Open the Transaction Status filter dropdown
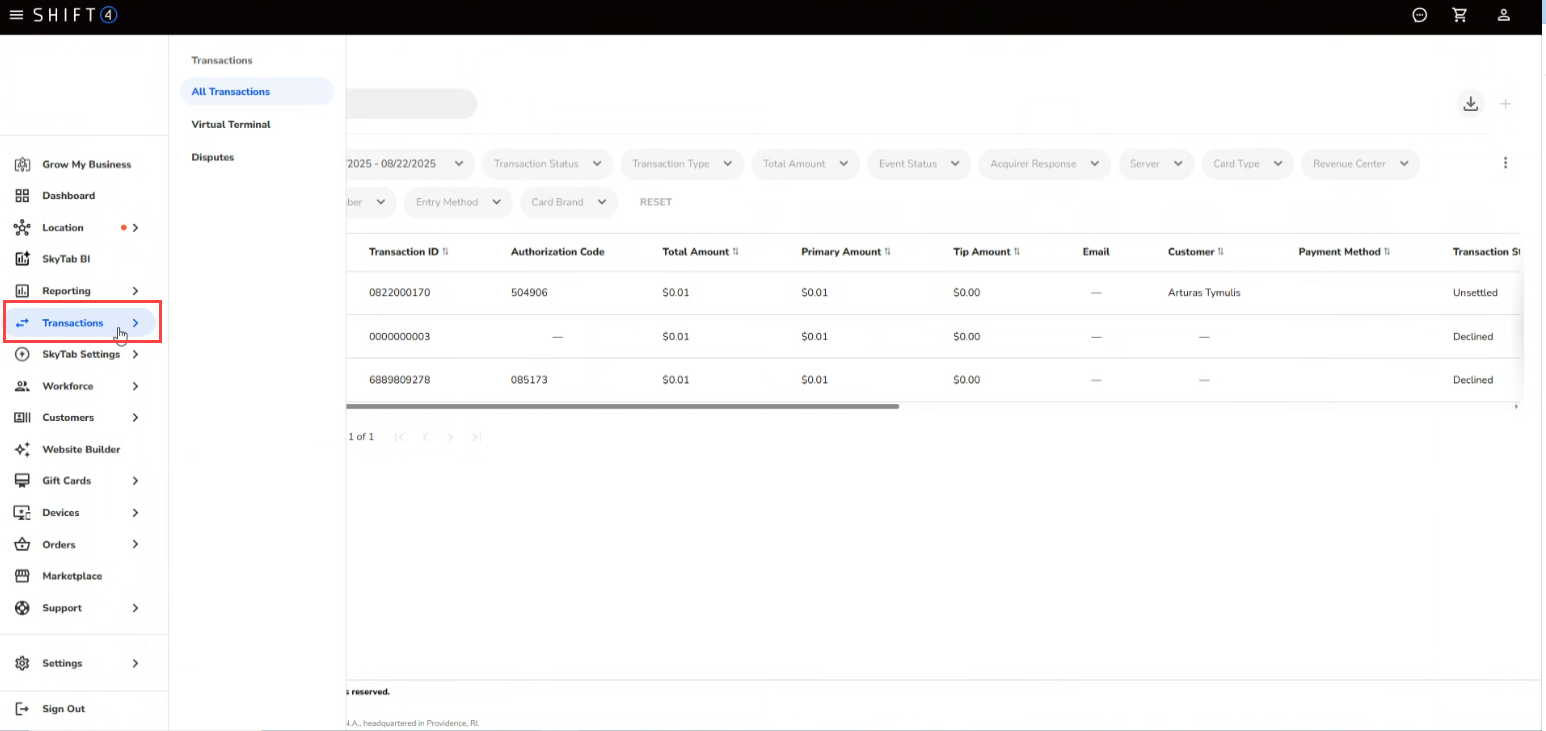This screenshot has width=1546, height=731. coord(547,164)
